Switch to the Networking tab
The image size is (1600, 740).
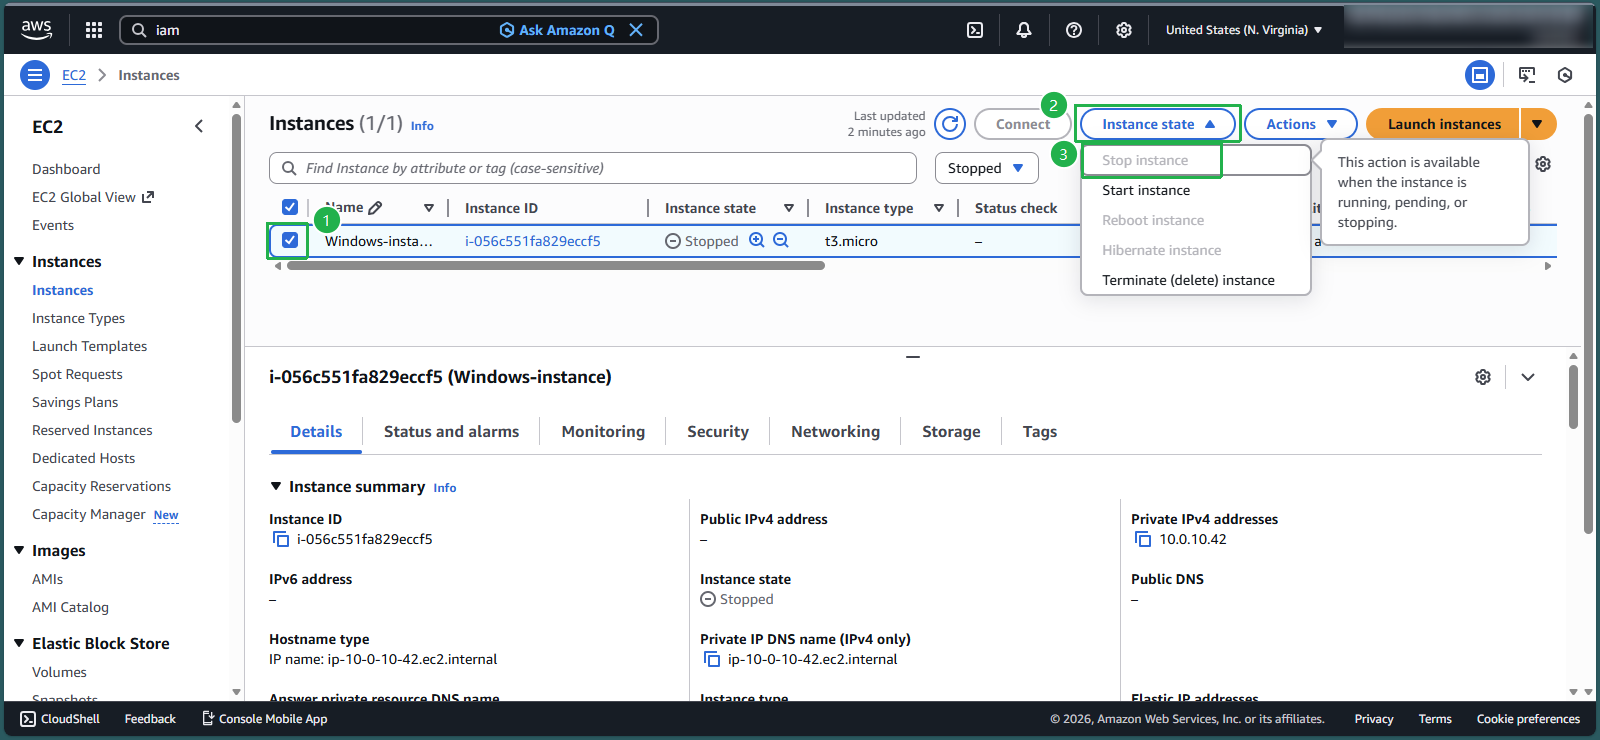pyautogui.click(x=835, y=432)
